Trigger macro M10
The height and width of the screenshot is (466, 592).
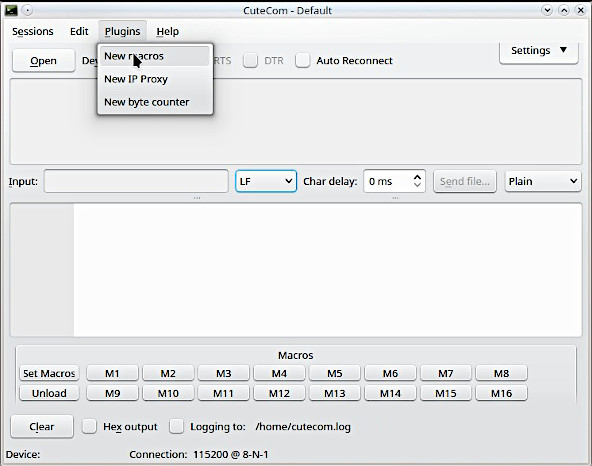click(168, 393)
